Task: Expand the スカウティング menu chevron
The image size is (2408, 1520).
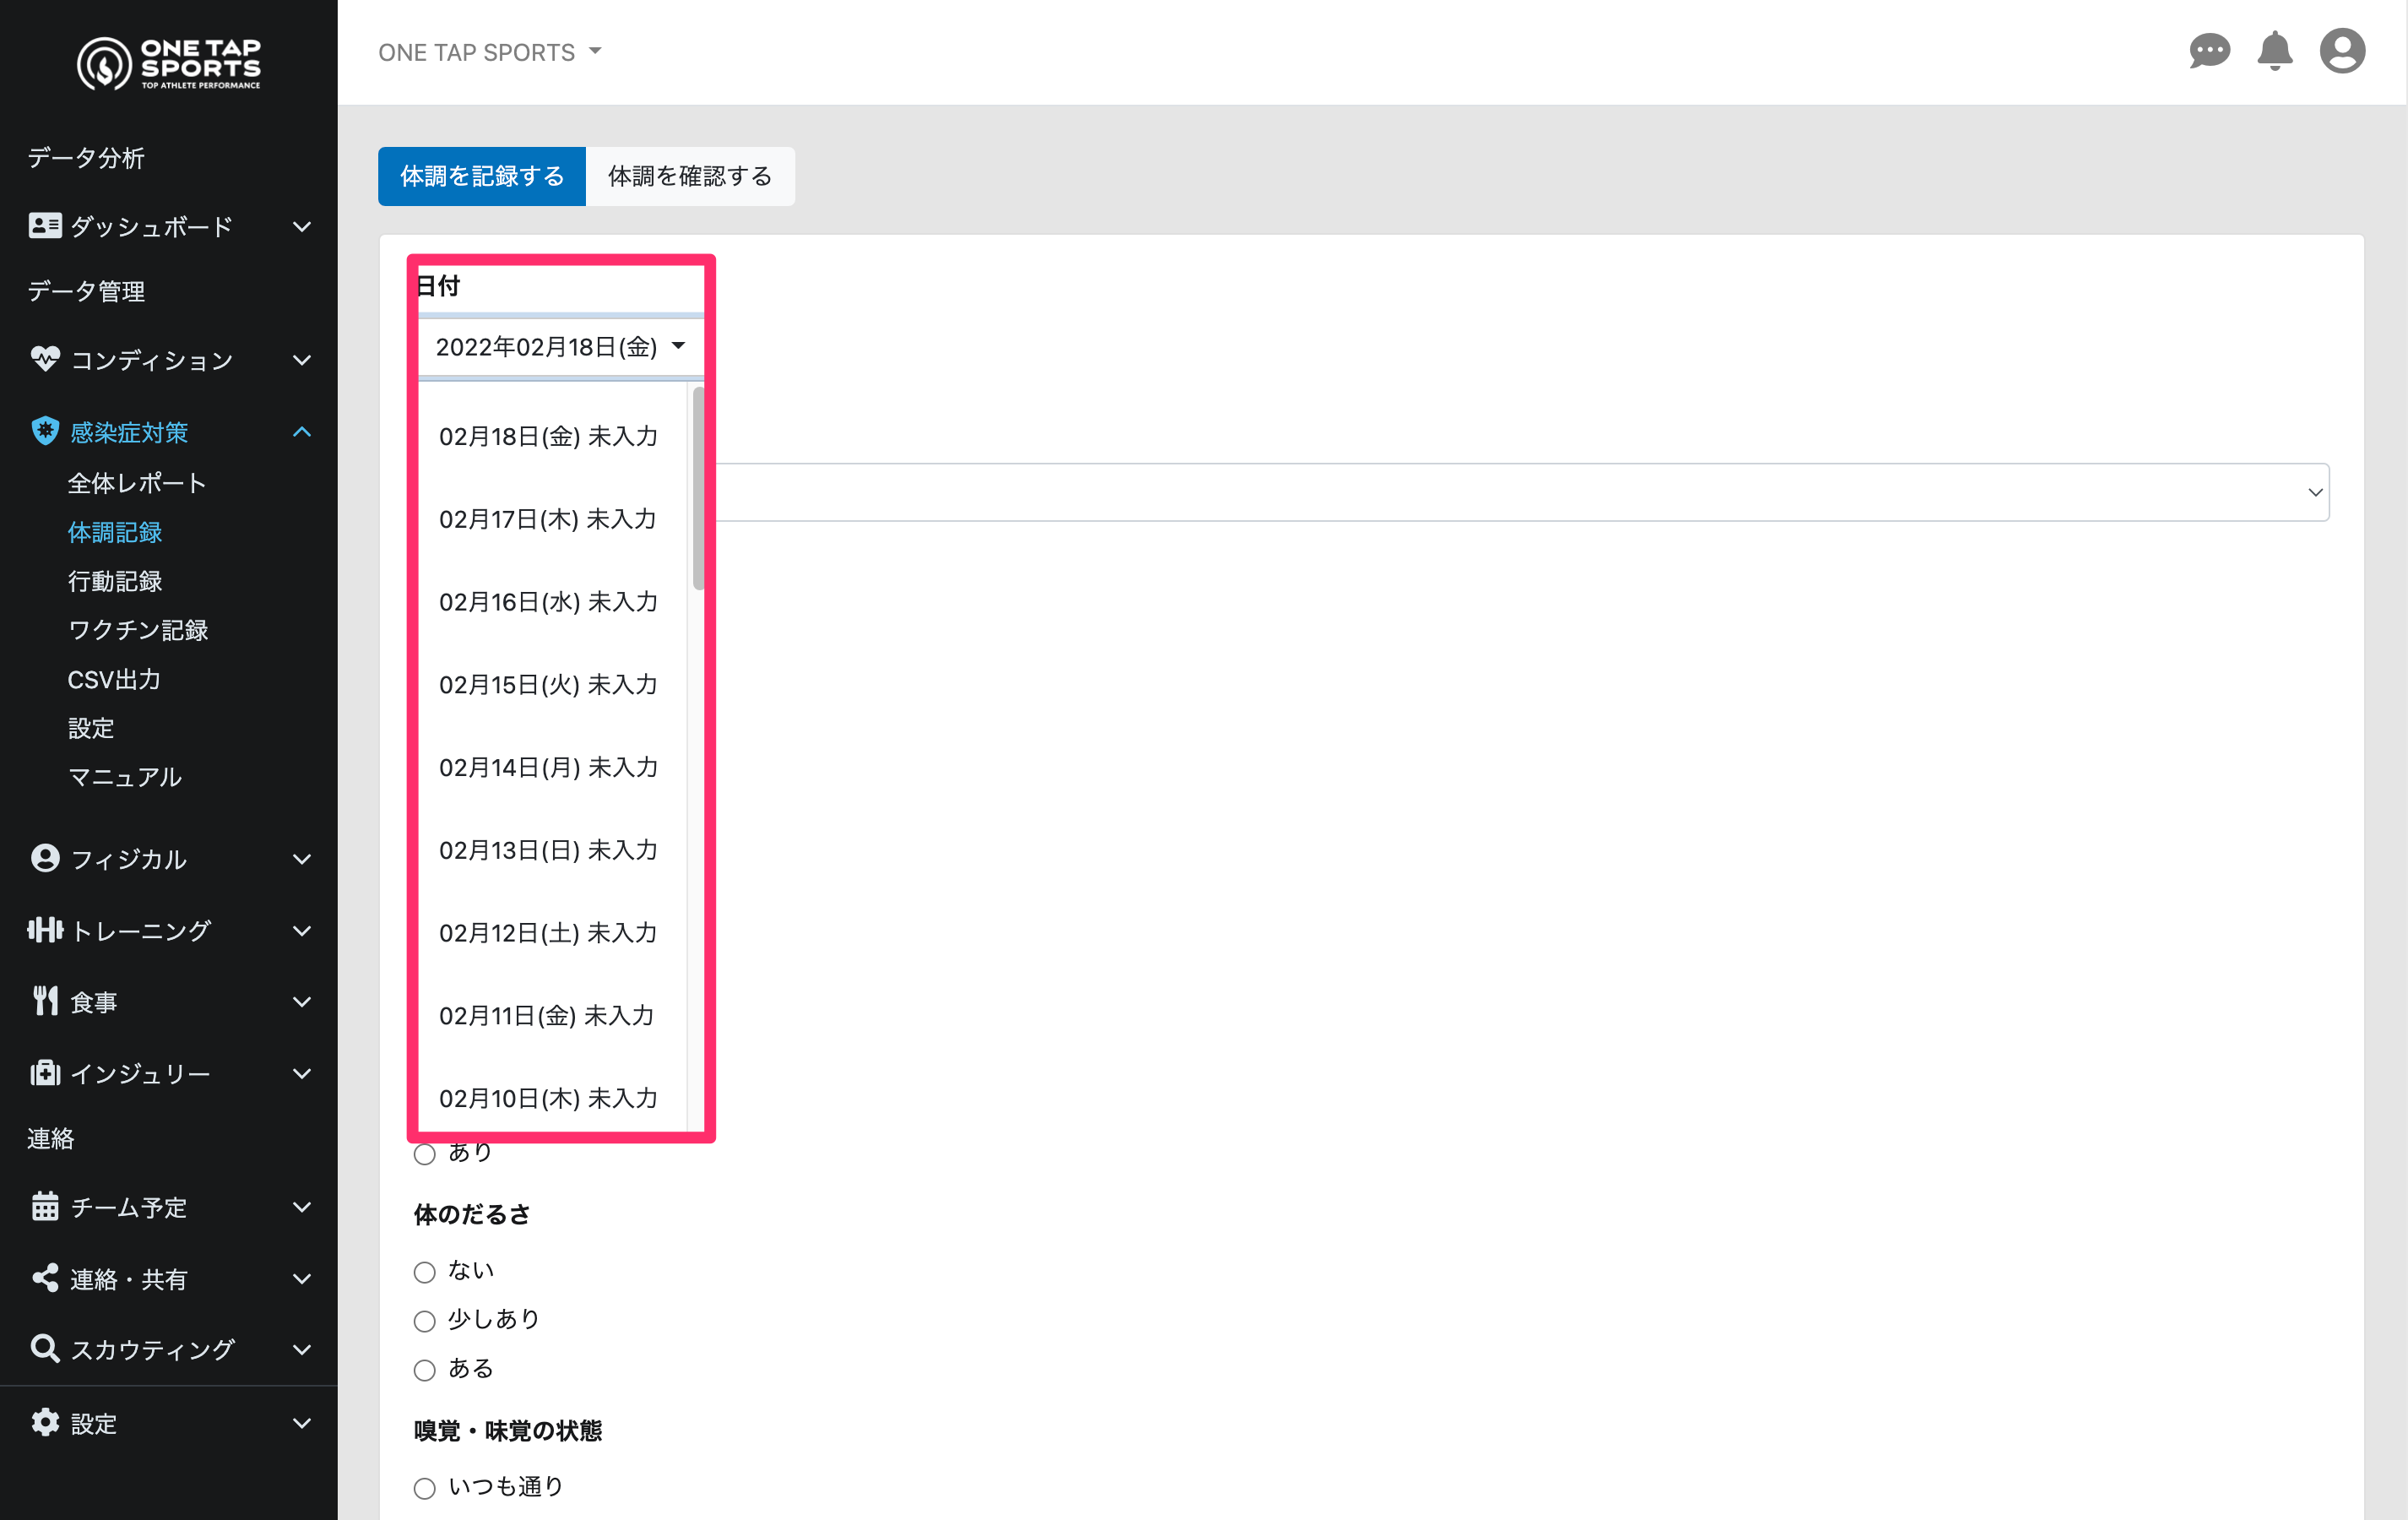Action: click(x=302, y=1350)
